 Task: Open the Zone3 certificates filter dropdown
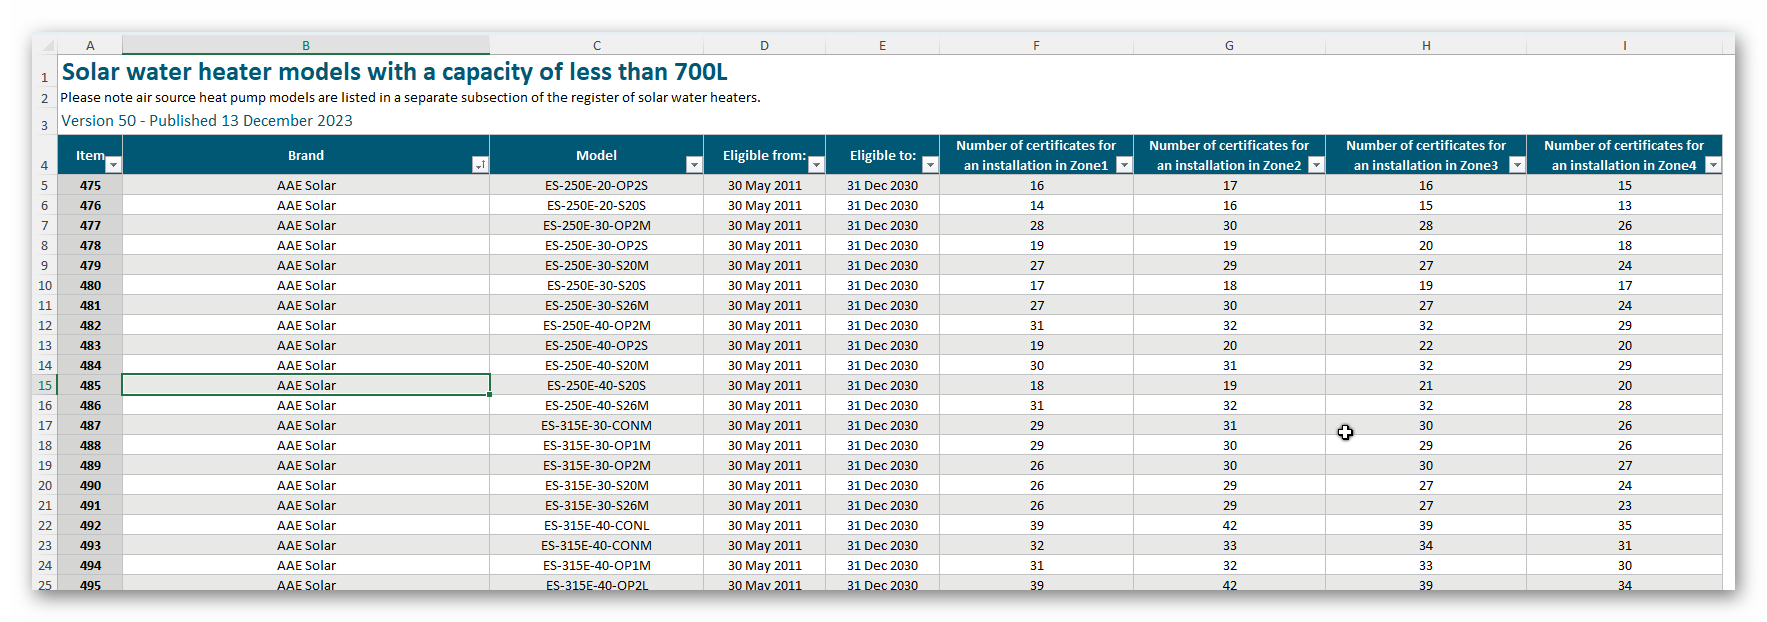[1517, 165]
